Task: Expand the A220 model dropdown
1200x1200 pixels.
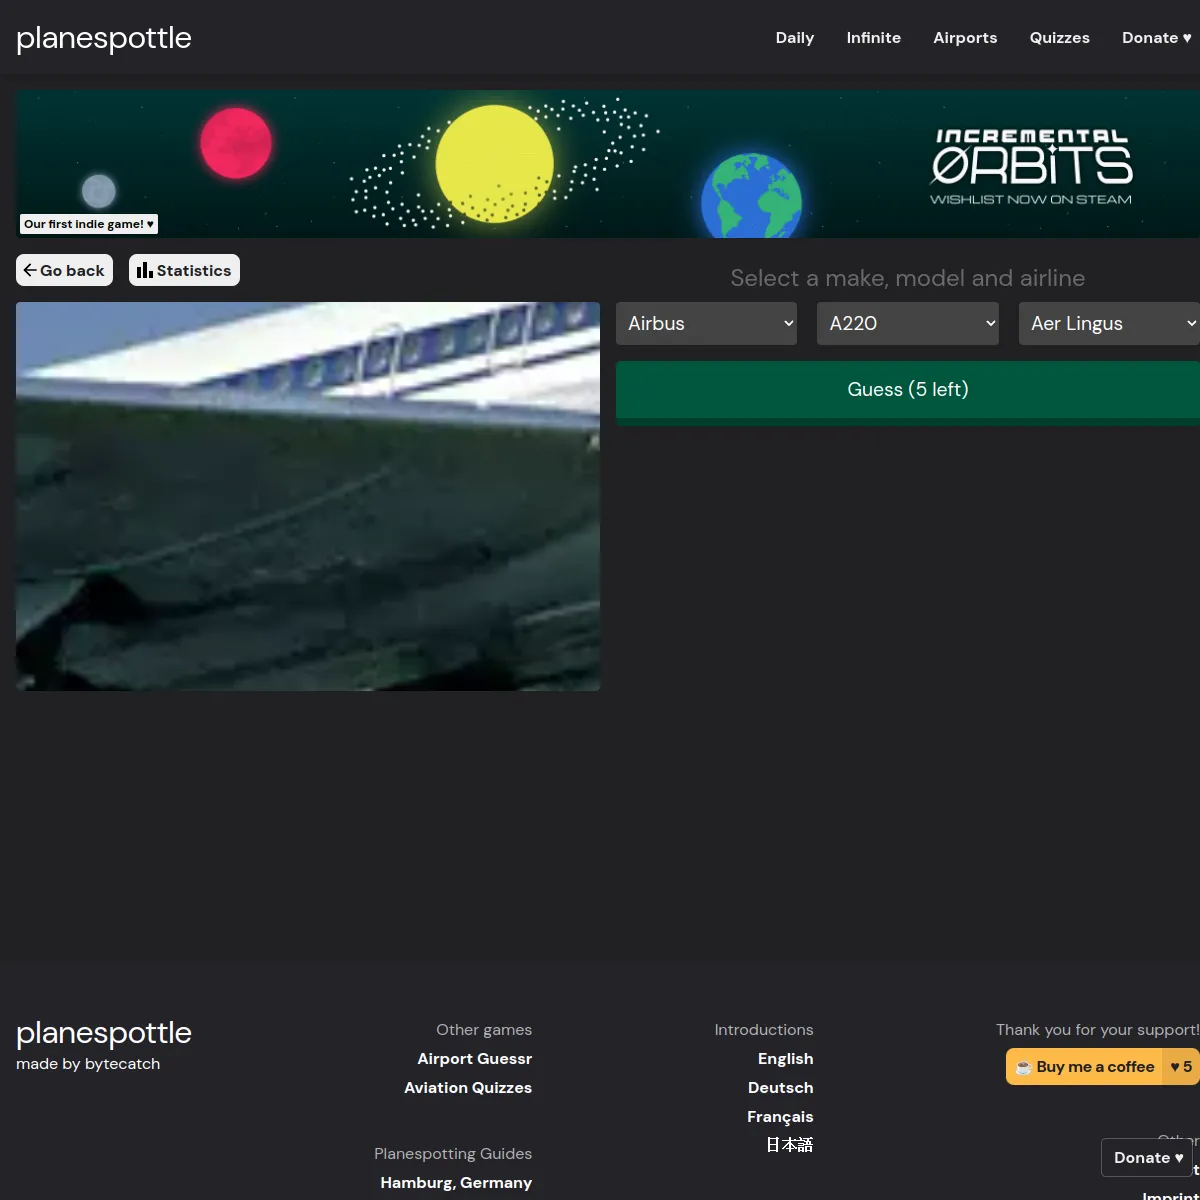Action: [x=908, y=323]
